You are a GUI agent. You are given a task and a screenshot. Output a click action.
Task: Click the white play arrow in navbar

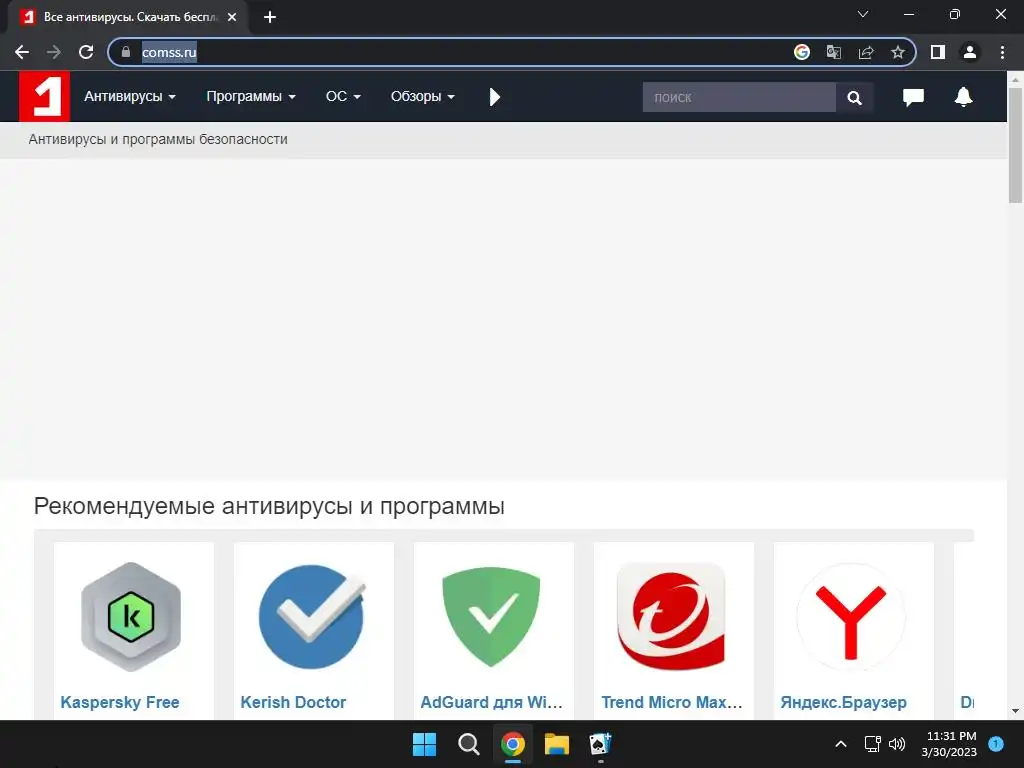[x=494, y=97]
